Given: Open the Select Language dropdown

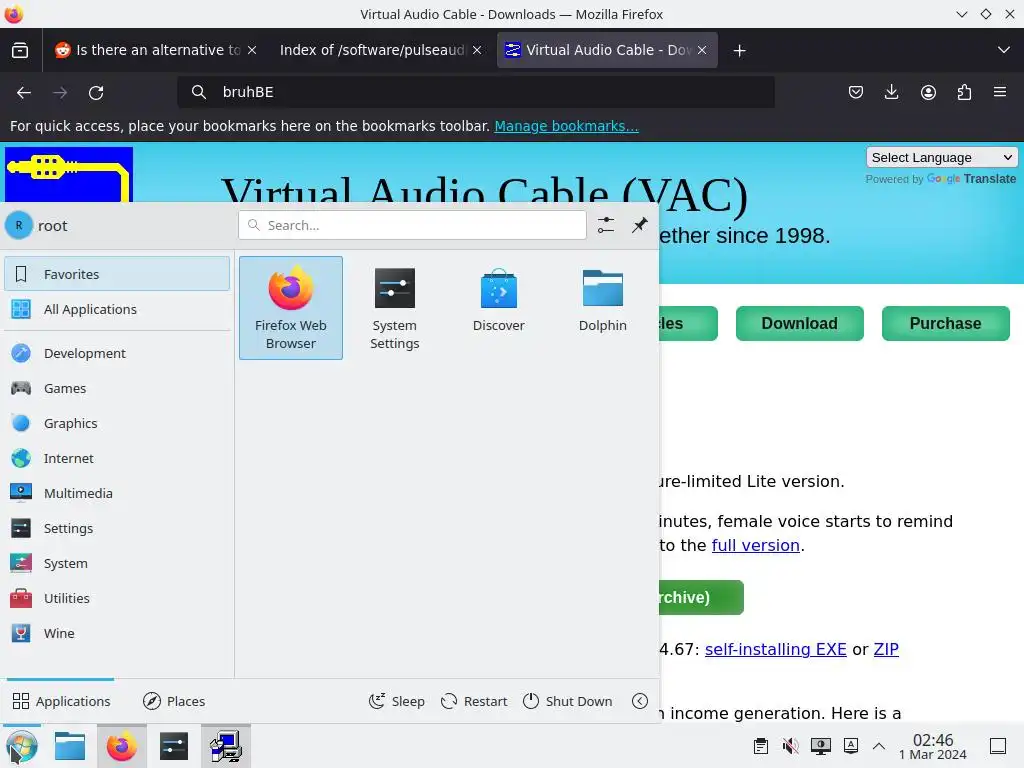Looking at the screenshot, I should coord(942,157).
